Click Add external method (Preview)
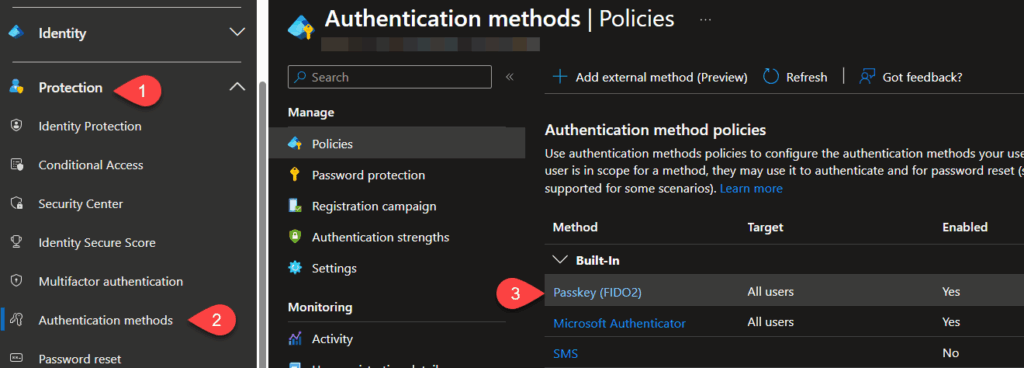 [x=650, y=77]
